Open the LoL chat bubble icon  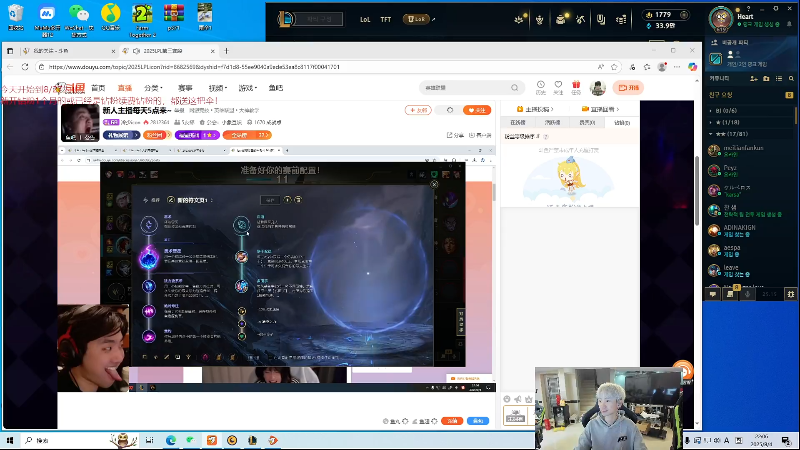pos(713,294)
